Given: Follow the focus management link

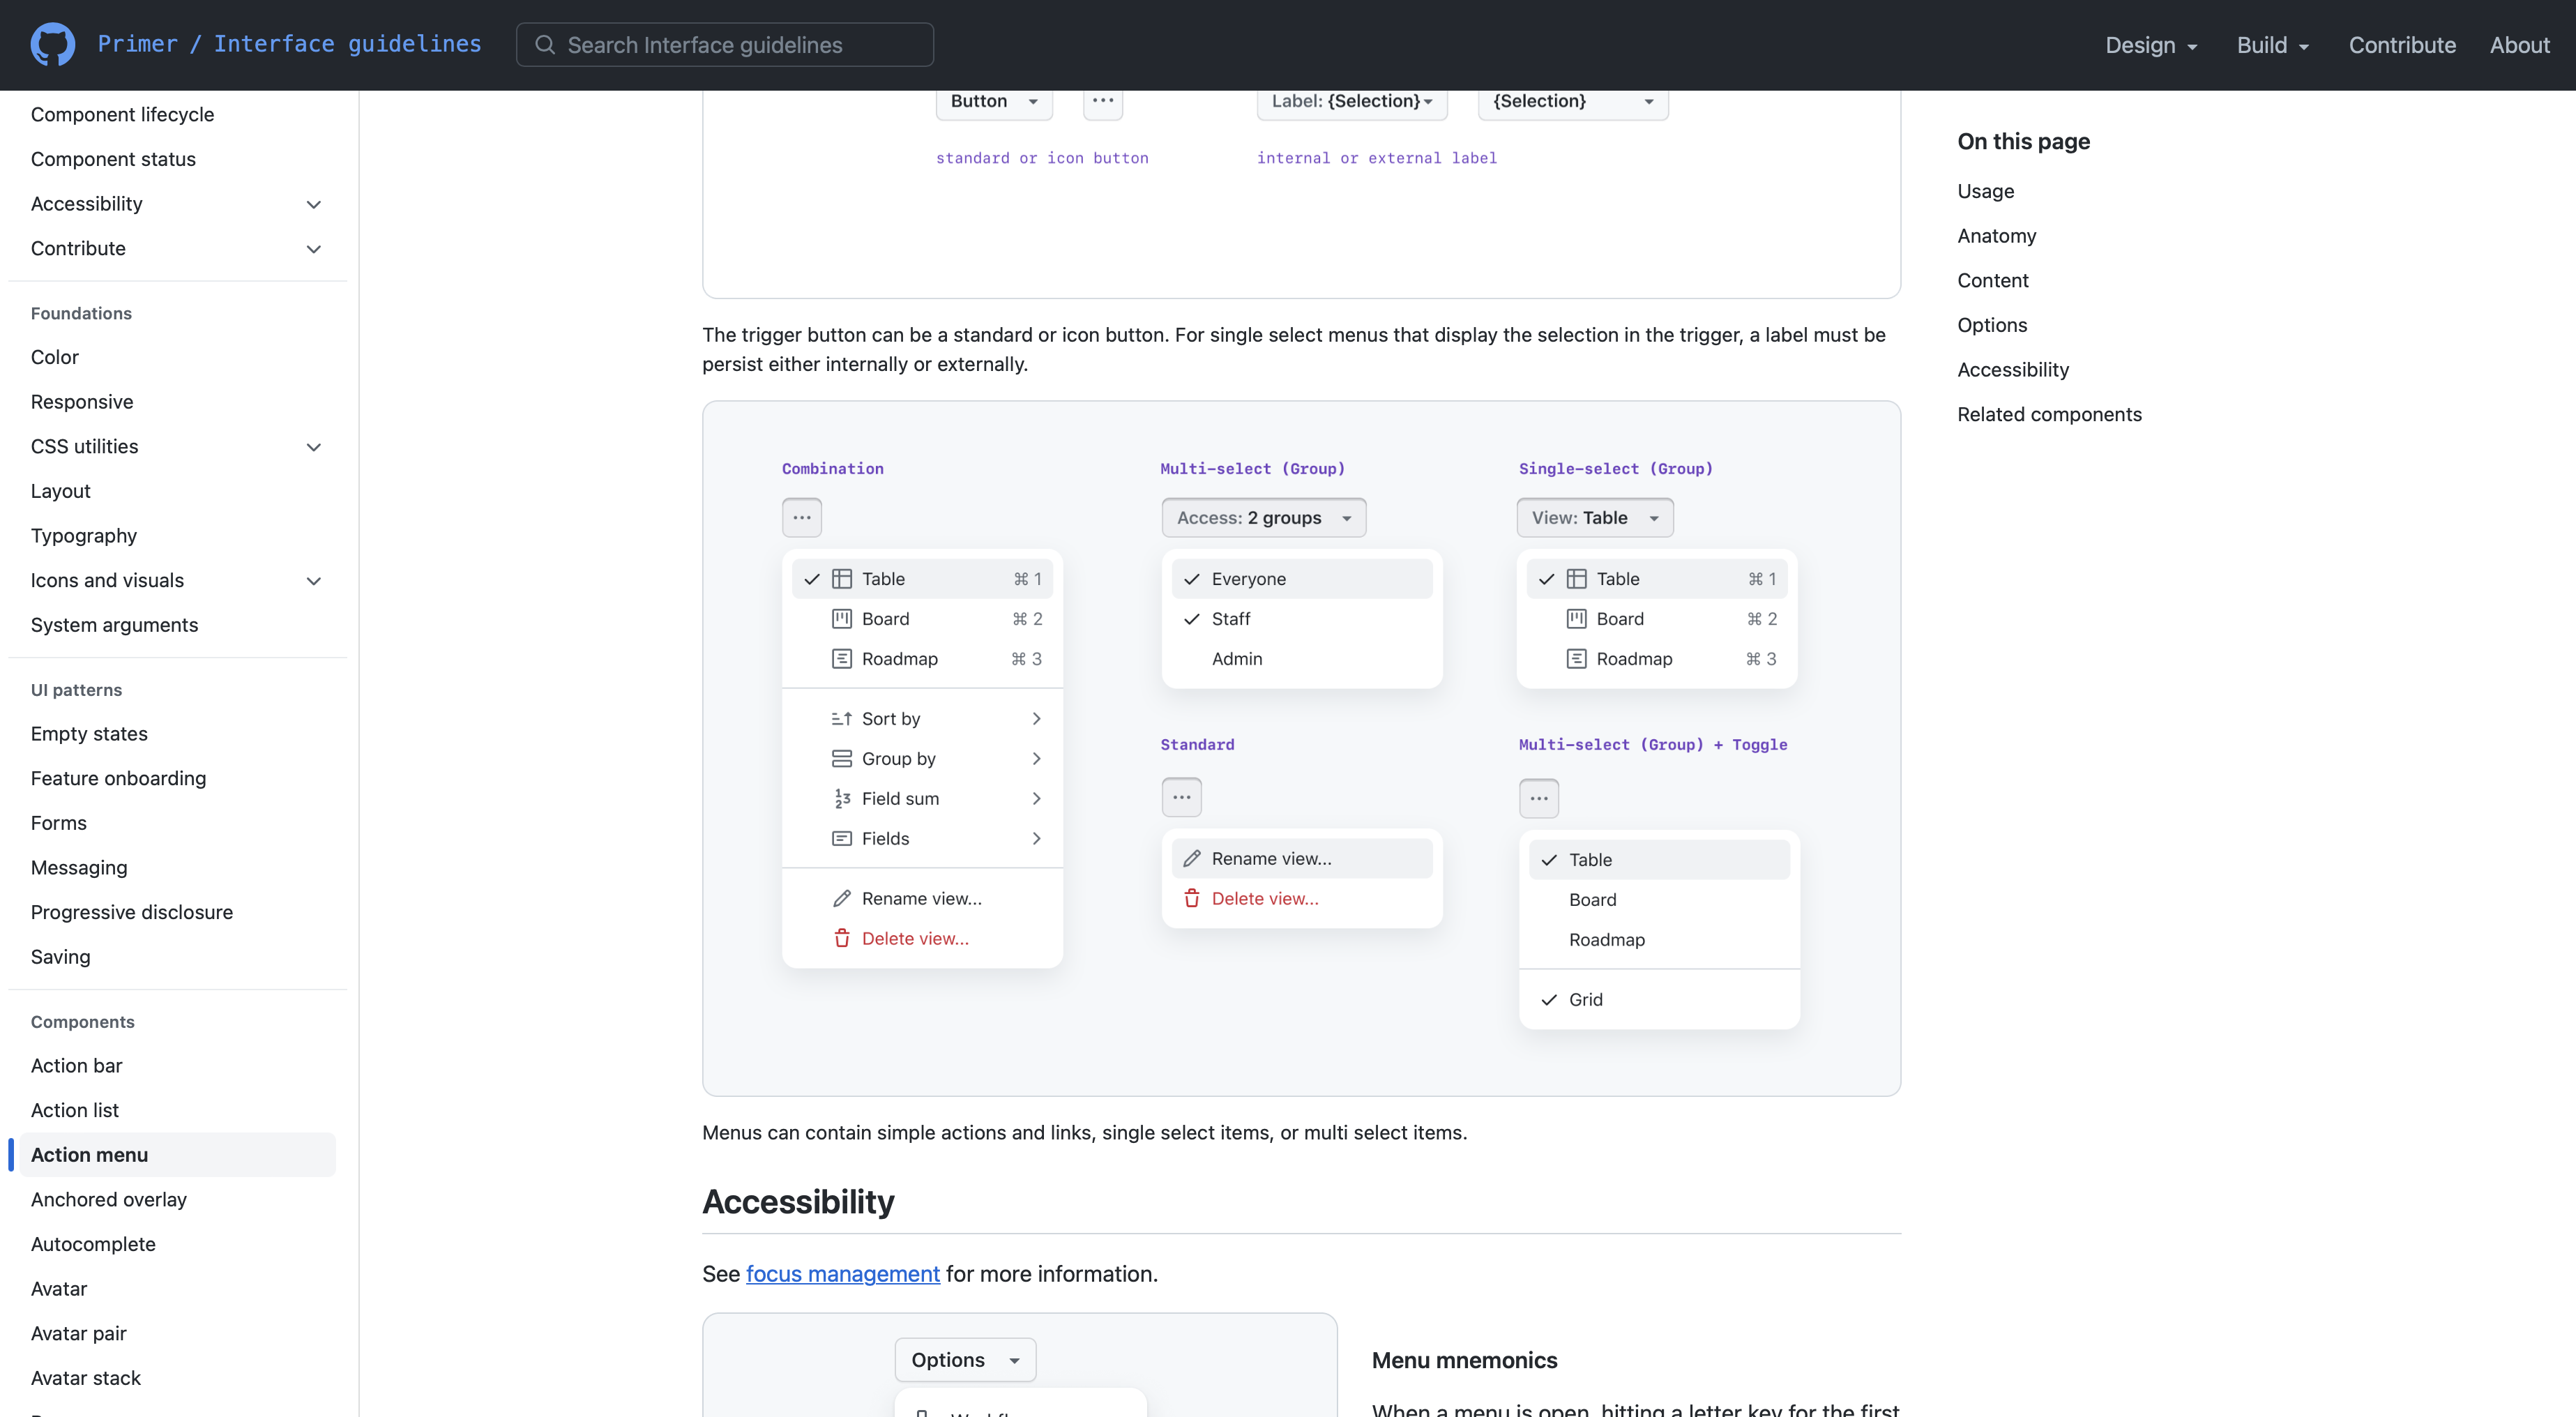Looking at the screenshot, I should (842, 1274).
